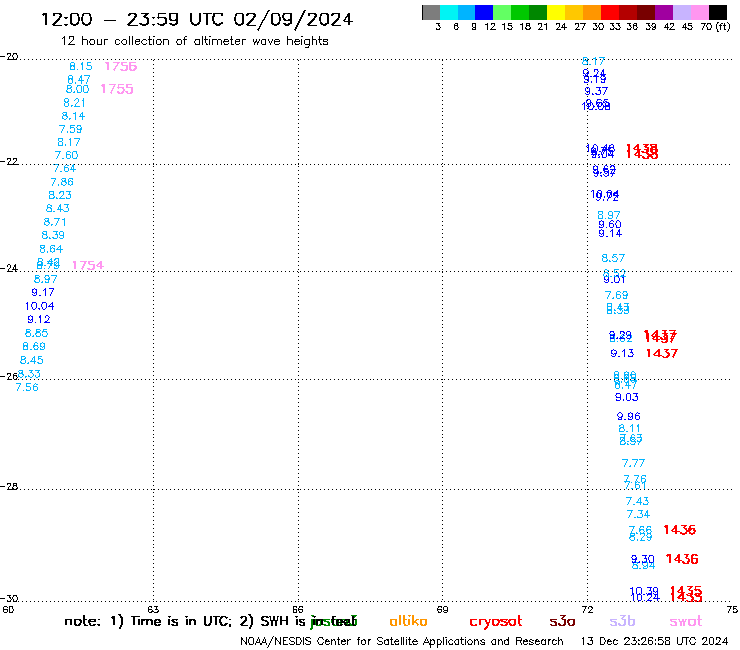Click the '12:00 – 23:59 UTC 02/09/2024' title
This screenshot has height=650, width=740.
(197, 19)
